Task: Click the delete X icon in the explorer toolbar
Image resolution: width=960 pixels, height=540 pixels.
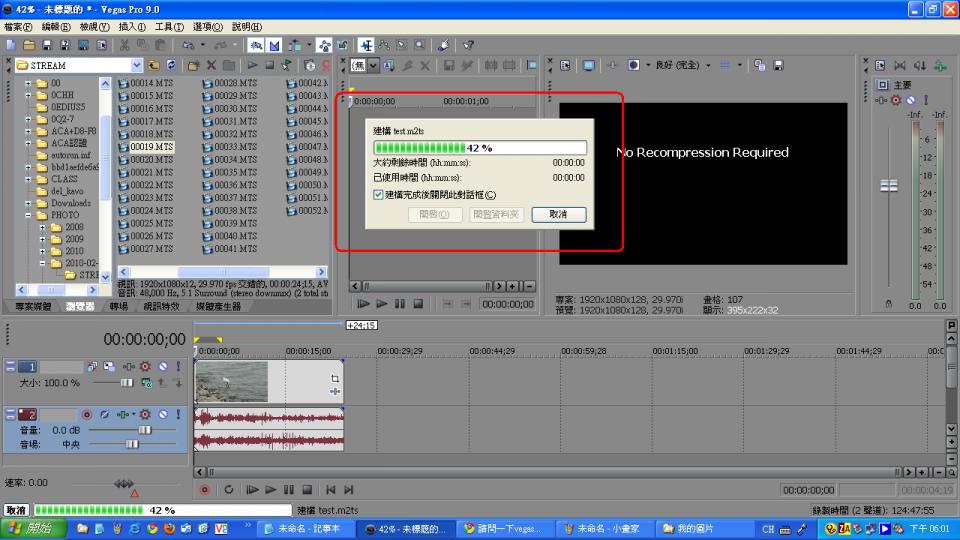Action: [210, 65]
